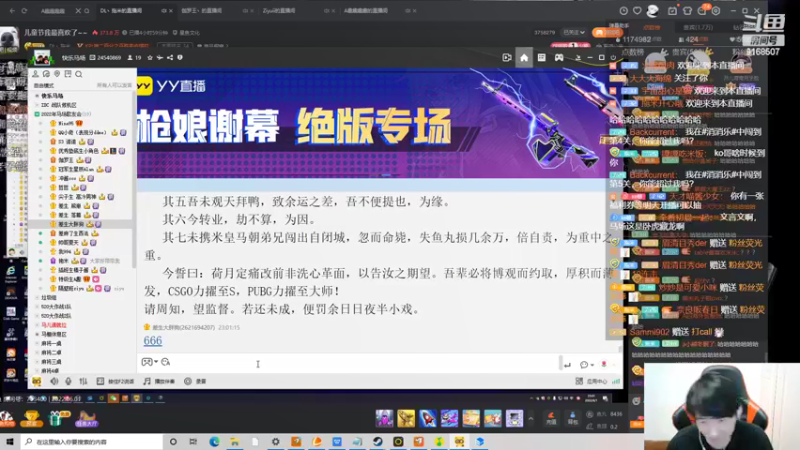Viewport: 800px width, 450px height.
Task: Collapse the 2022年 channel group
Action: click(37, 114)
